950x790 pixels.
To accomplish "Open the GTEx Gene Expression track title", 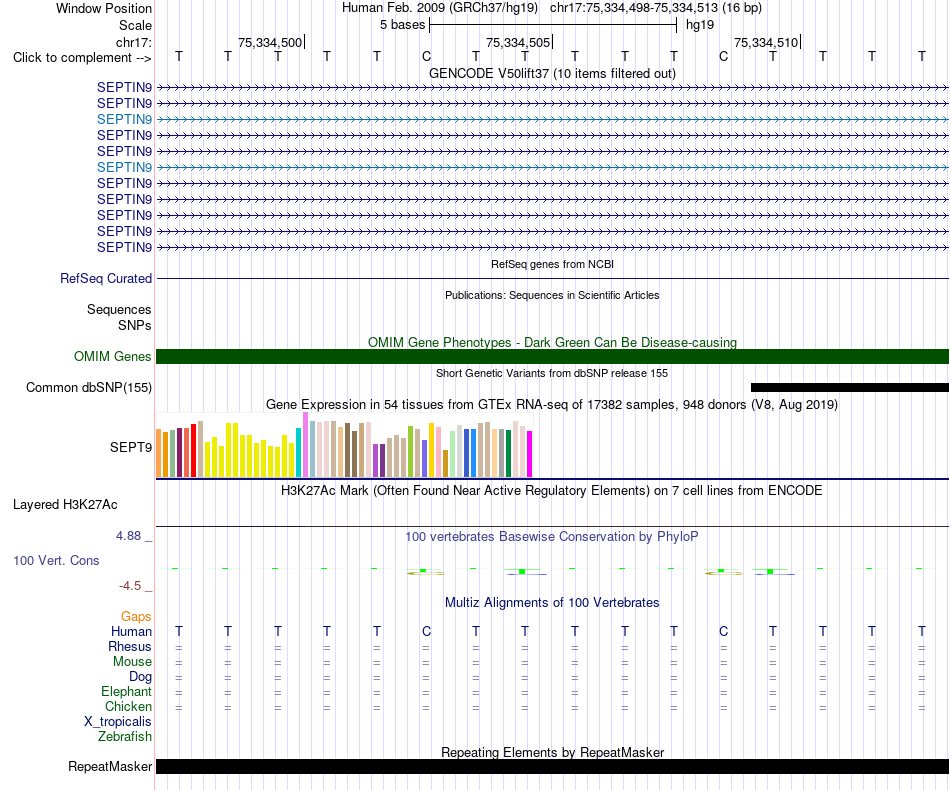I will tap(552, 404).
